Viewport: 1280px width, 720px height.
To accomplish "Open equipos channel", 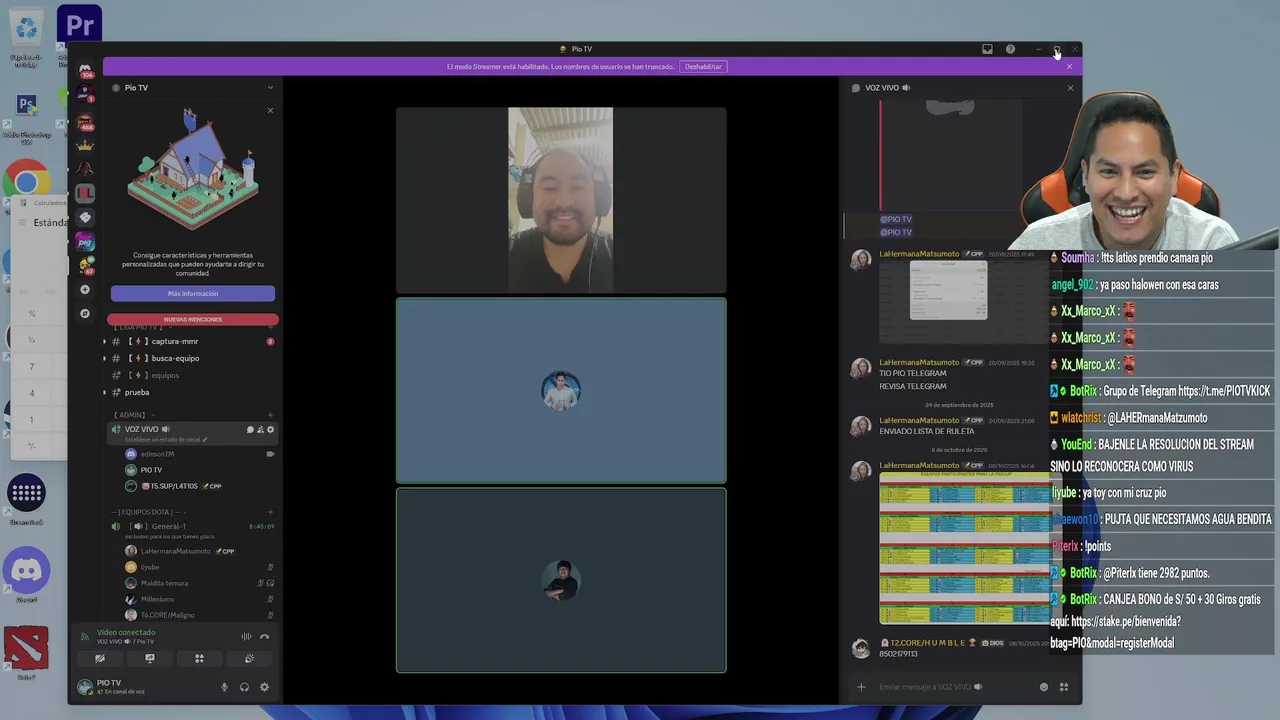I will [x=192, y=375].
